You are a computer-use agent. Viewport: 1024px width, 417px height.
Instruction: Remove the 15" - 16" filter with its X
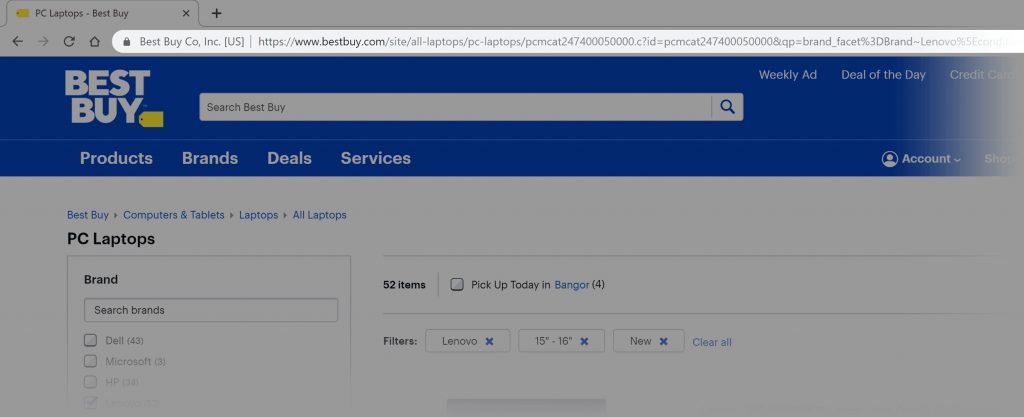pos(584,341)
